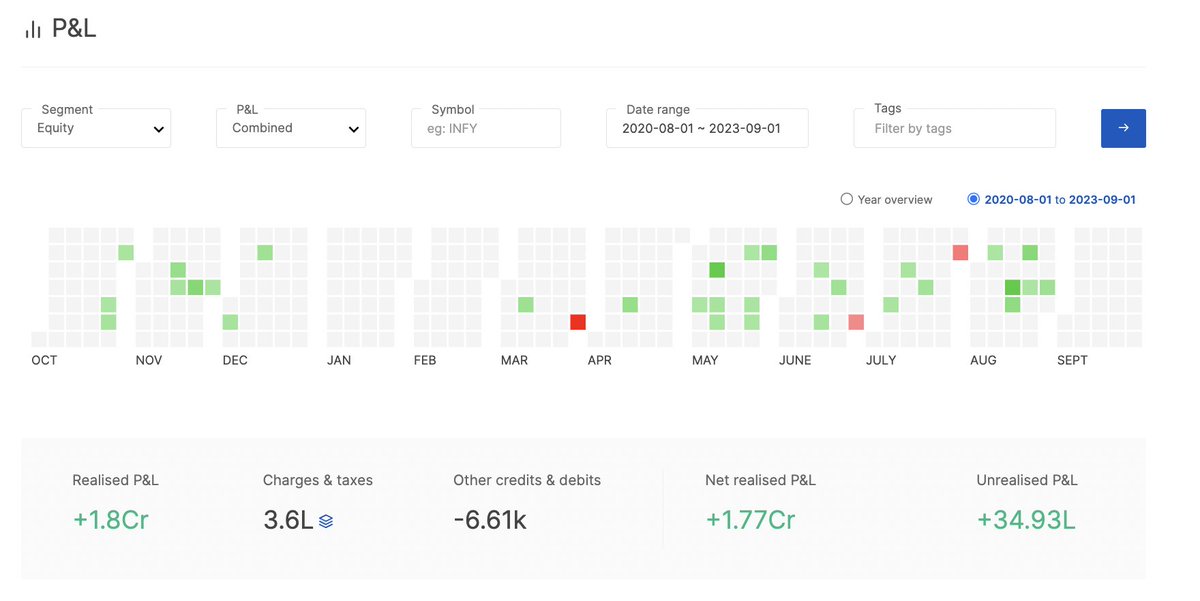Click the +34.93L unrealised P&L value
The width and height of the screenshot is (1200, 601).
(x=1026, y=520)
